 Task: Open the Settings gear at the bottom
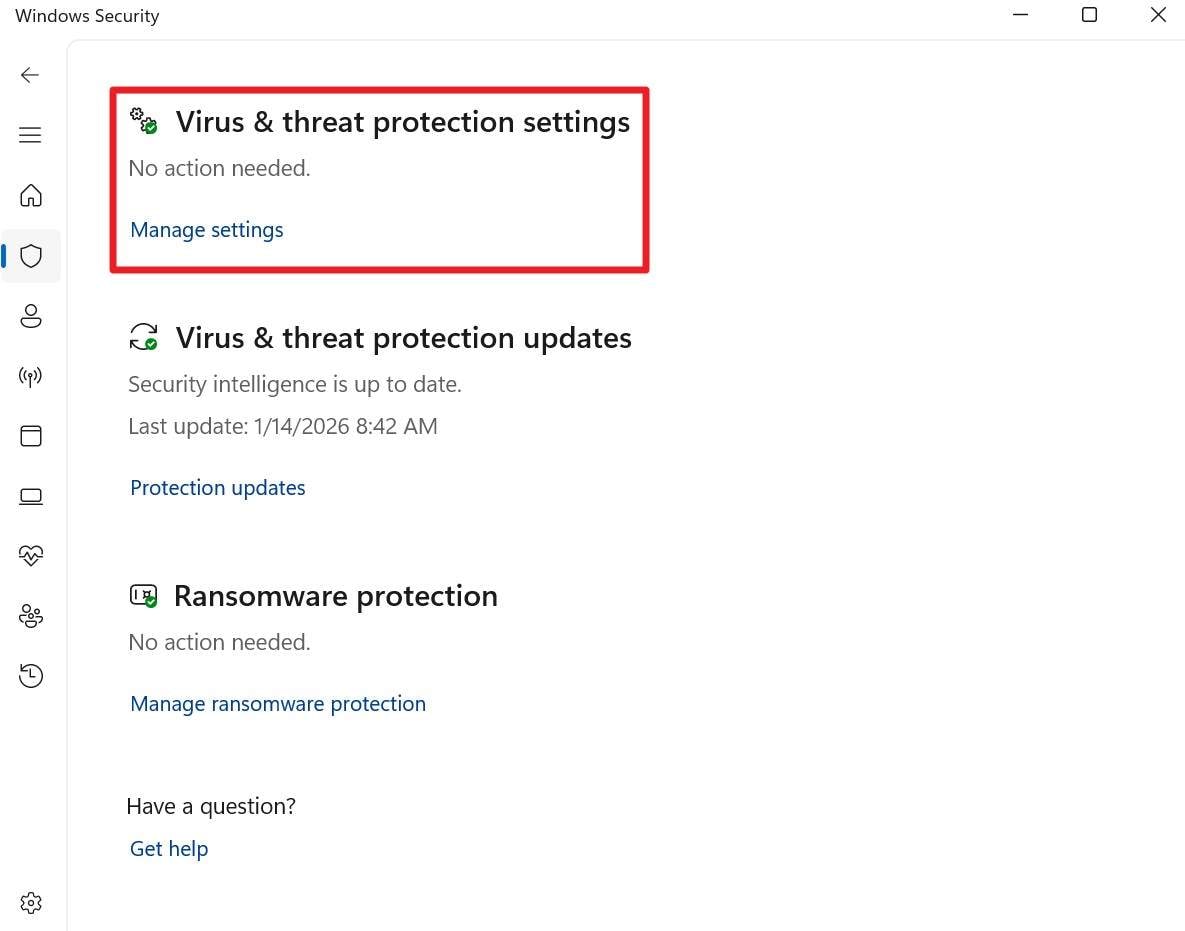coord(31,902)
